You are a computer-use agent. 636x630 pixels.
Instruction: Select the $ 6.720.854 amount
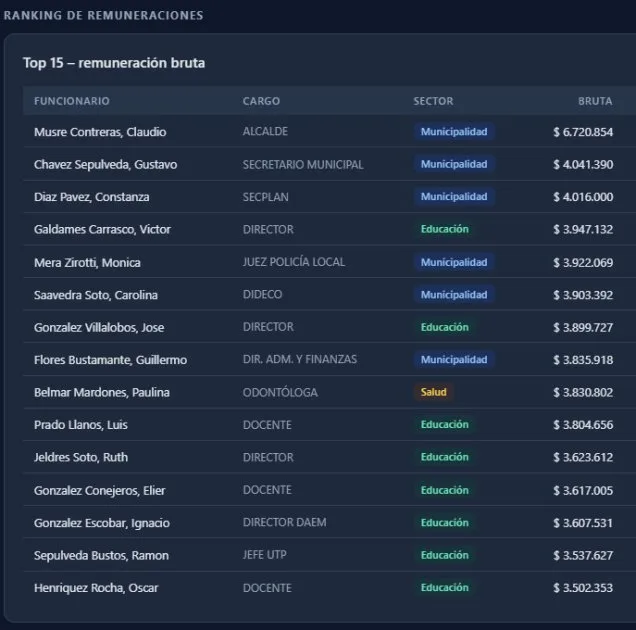coord(583,132)
